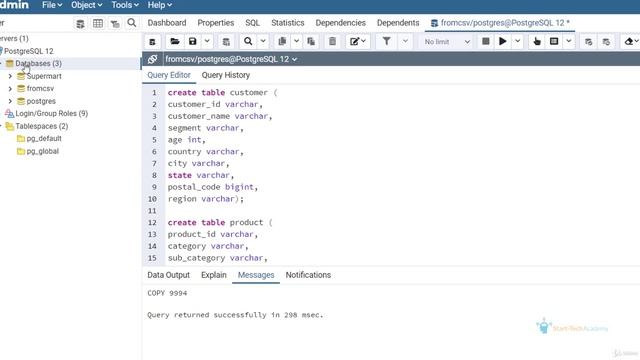This screenshot has width=640, height=360.
Task: Switch to the Dependents tab
Action: [398, 23]
